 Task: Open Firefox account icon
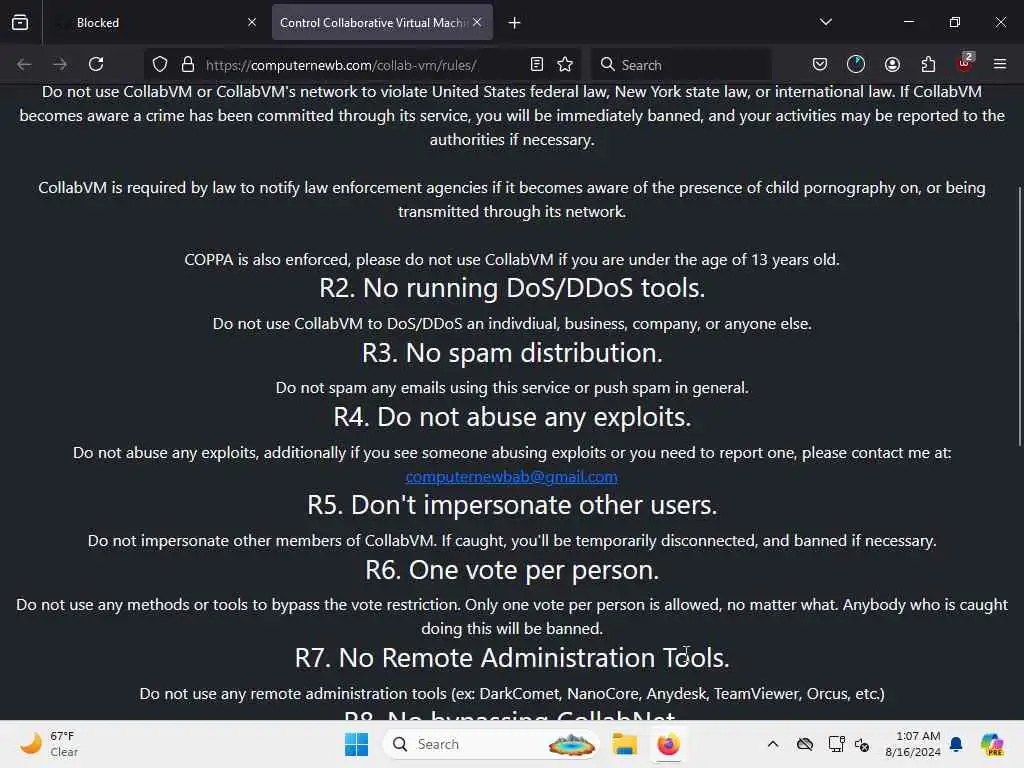tap(892, 64)
